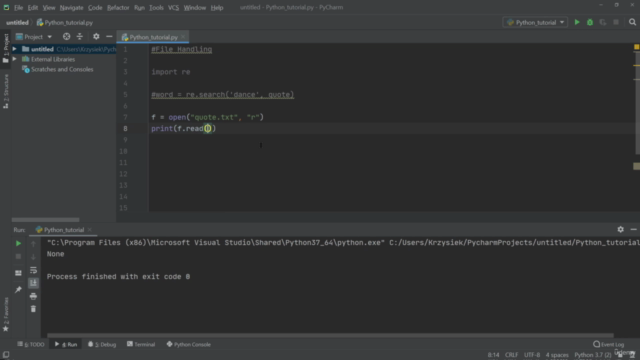Click Up the Stack Trace arrow
The height and width of the screenshot is (360, 640).
(33, 244)
